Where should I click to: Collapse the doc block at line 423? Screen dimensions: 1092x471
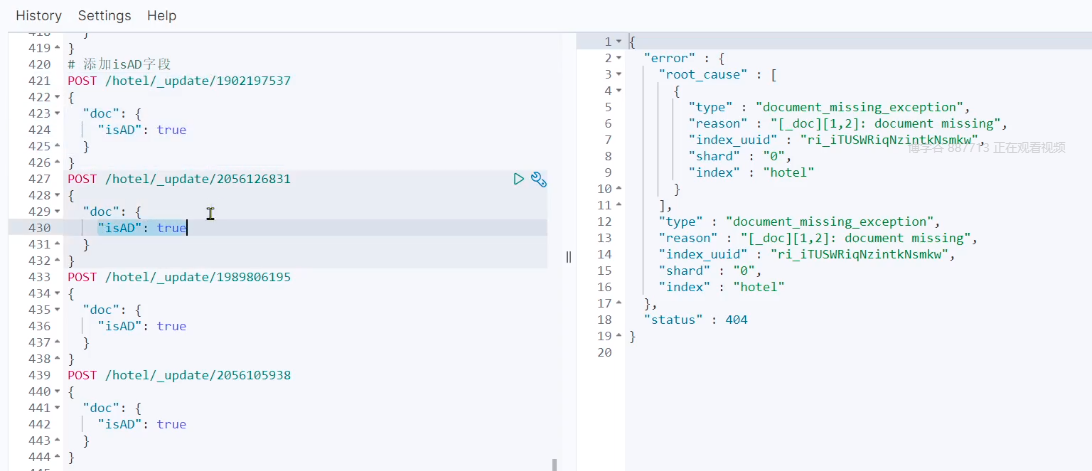click(x=58, y=114)
